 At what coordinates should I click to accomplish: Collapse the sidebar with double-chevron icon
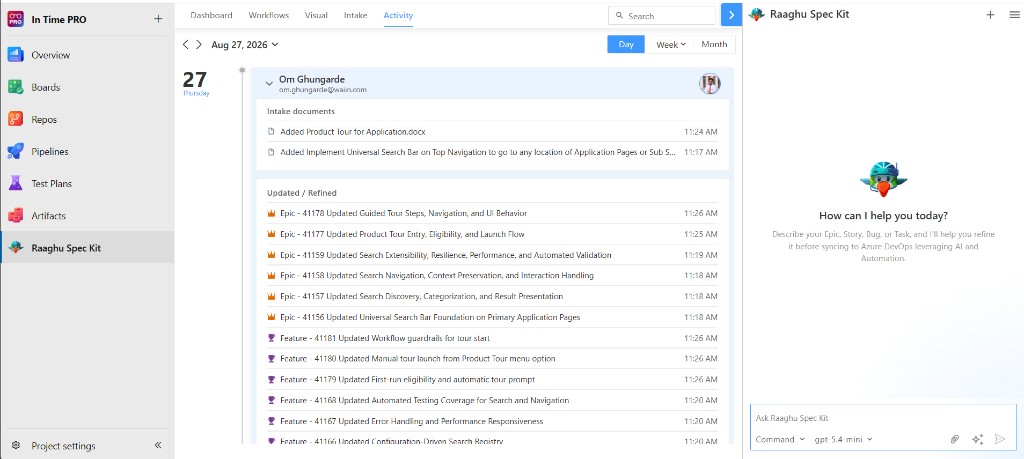pos(158,445)
